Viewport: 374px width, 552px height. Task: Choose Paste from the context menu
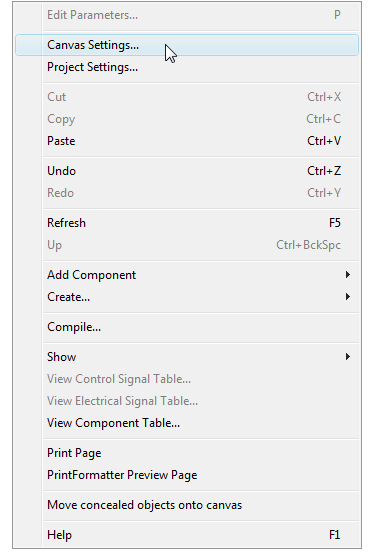187,141
